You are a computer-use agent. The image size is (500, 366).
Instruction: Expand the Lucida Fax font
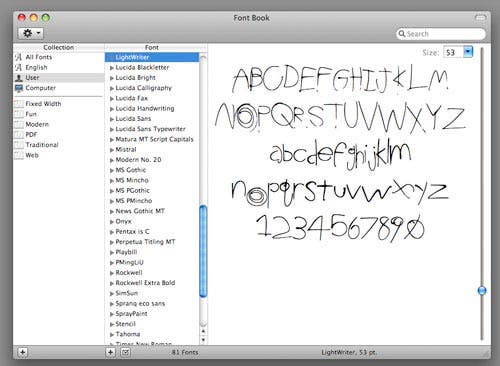(112, 99)
